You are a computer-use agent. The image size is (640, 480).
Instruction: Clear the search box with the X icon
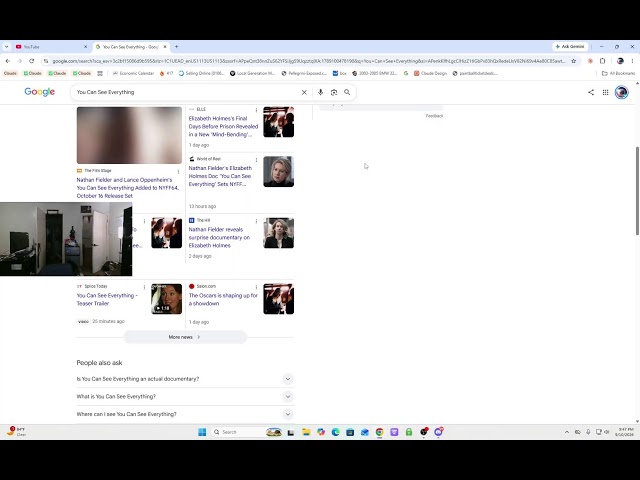point(304,92)
